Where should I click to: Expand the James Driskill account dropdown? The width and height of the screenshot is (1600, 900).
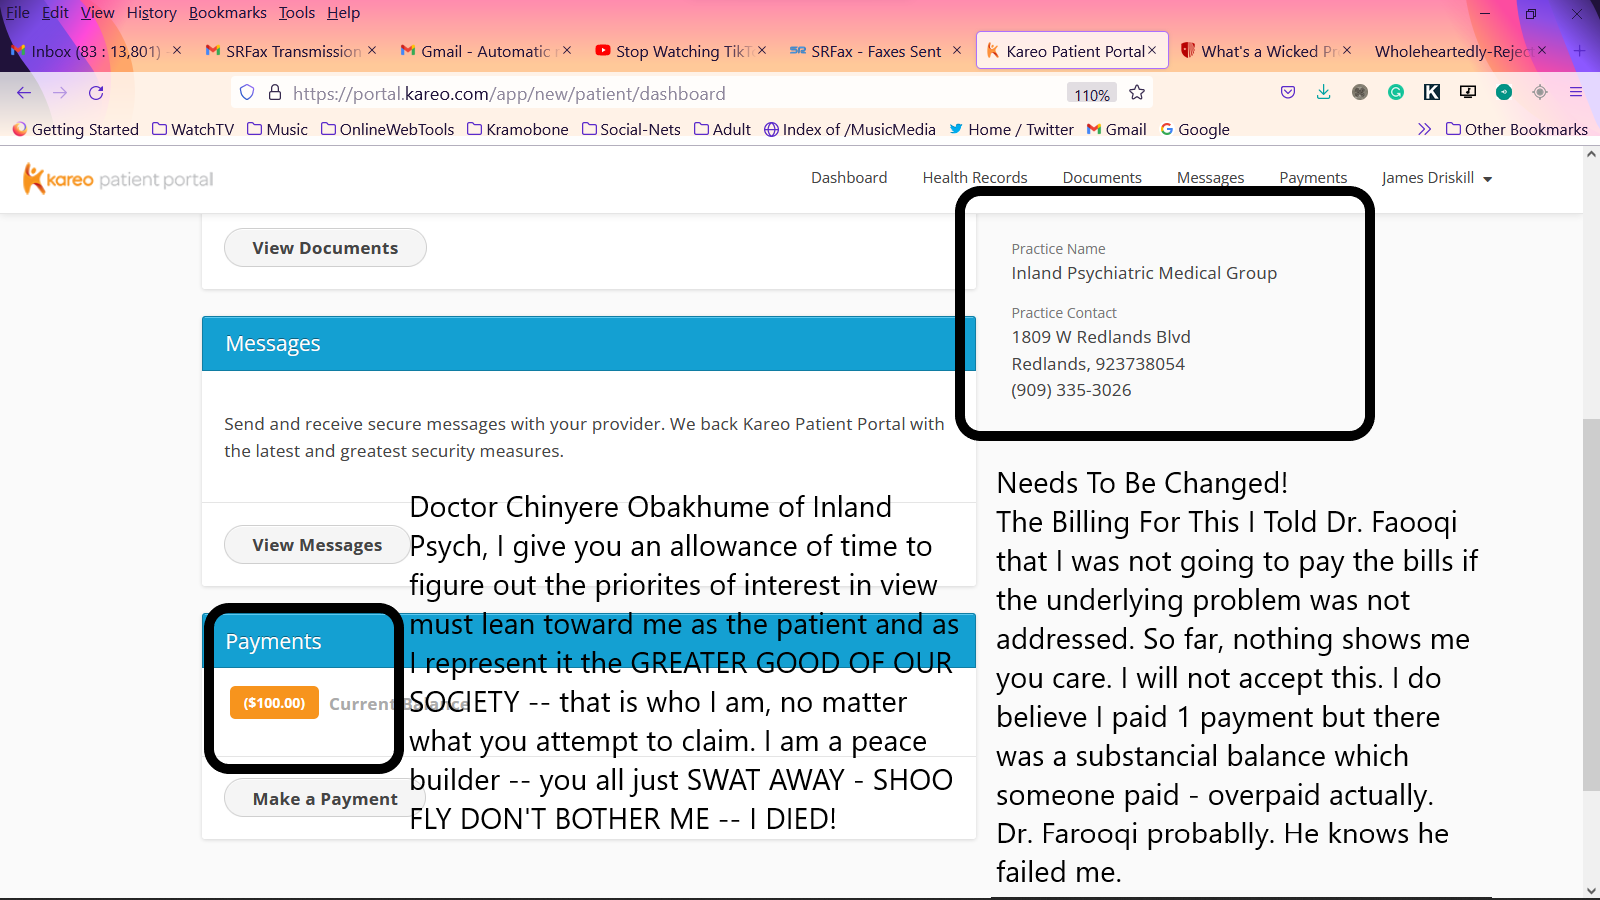[x=1437, y=178]
